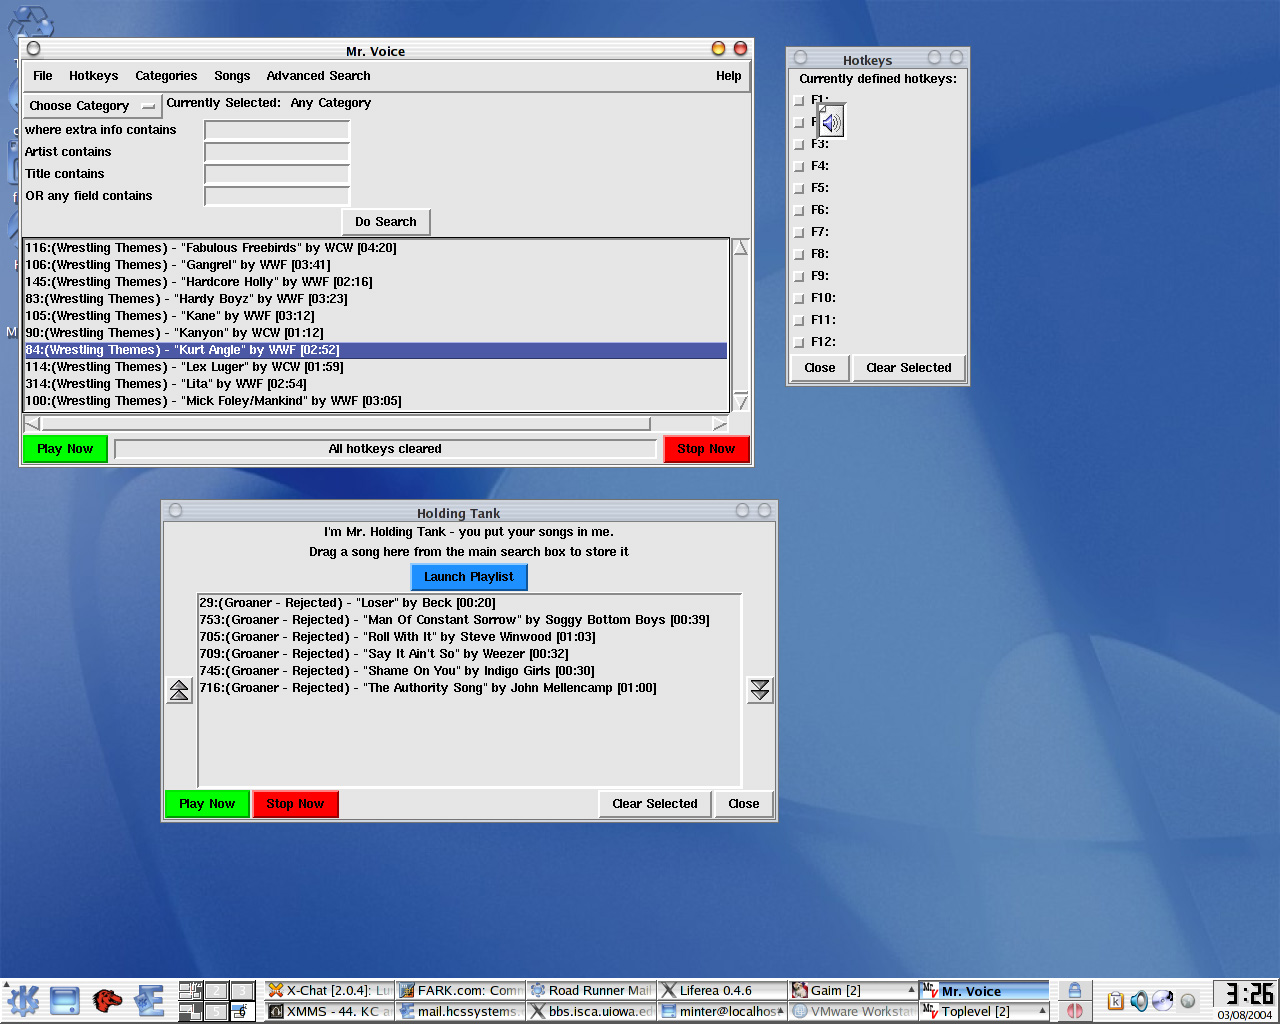Open the volume speaker icon in system tray
1280x1024 pixels.
pyautogui.click(x=1139, y=1000)
